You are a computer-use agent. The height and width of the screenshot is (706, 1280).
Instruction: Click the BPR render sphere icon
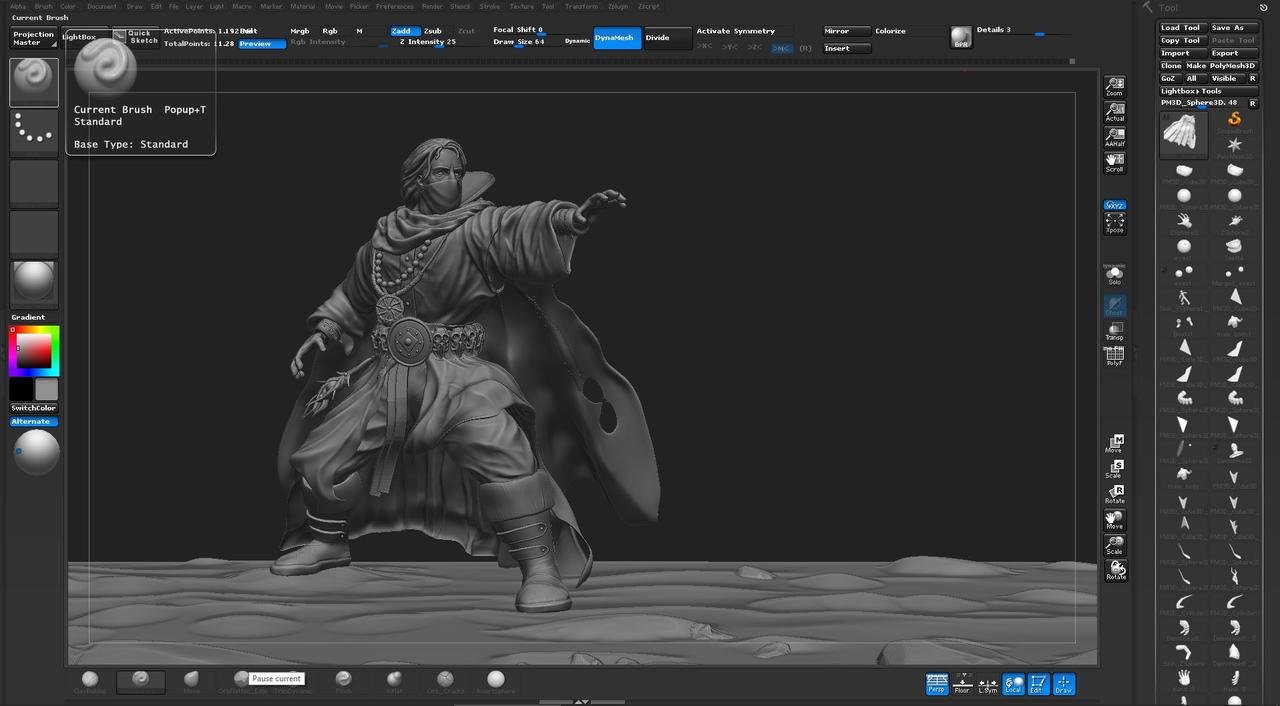pos(961,38)
